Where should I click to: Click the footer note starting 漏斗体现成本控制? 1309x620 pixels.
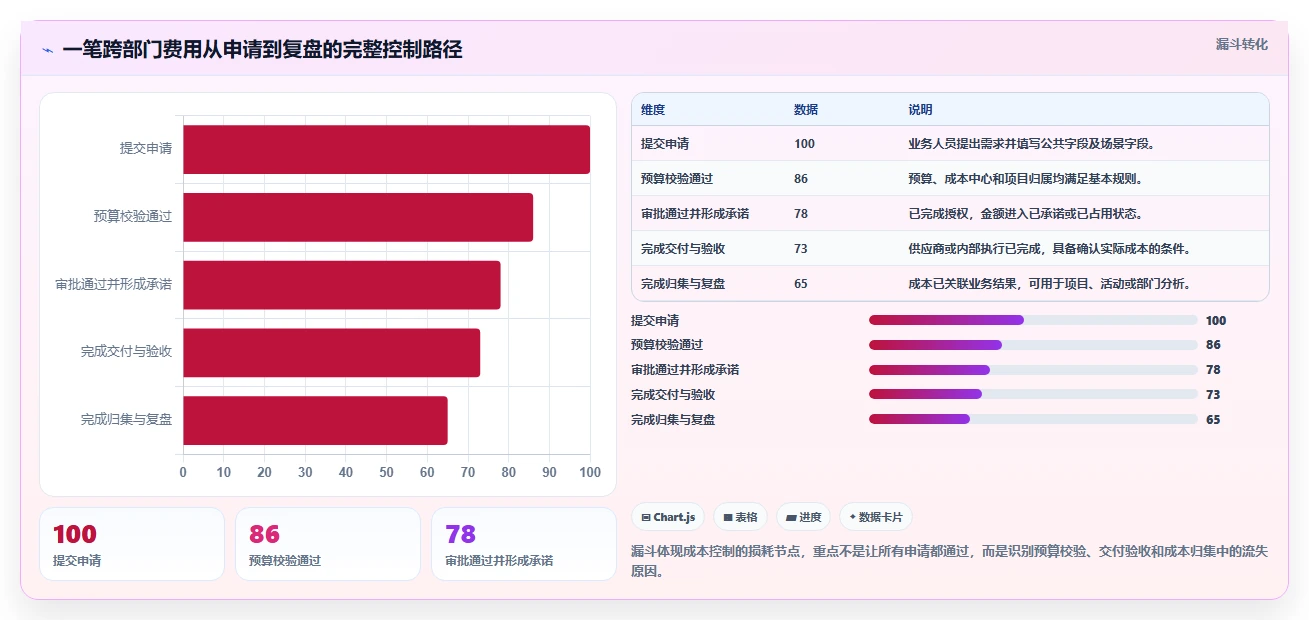(950, 562)
